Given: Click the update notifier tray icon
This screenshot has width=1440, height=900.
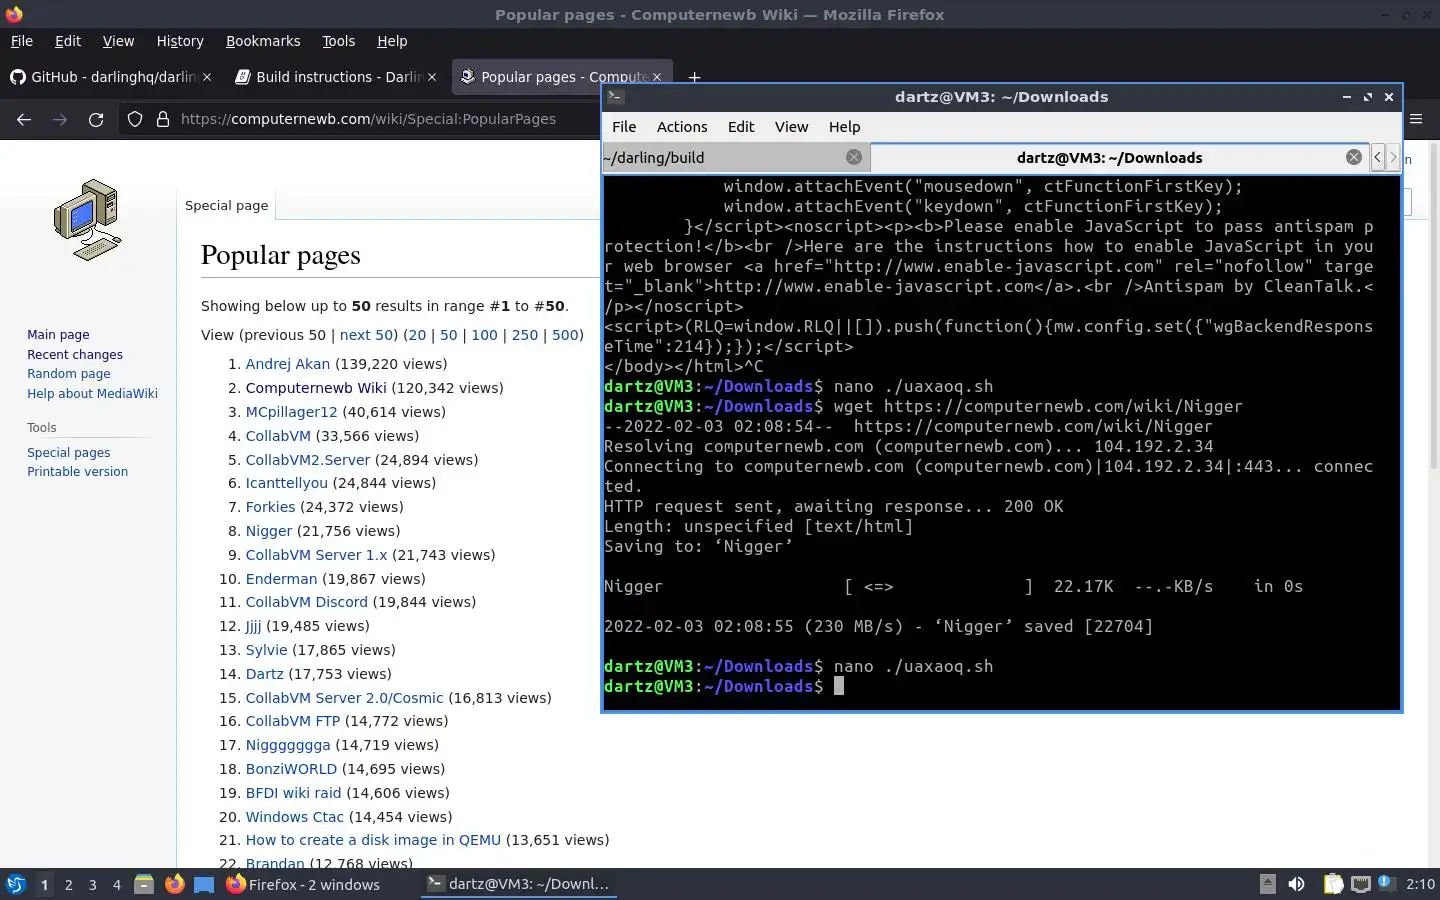Looking at the screenshot, I should point(1385,883).
